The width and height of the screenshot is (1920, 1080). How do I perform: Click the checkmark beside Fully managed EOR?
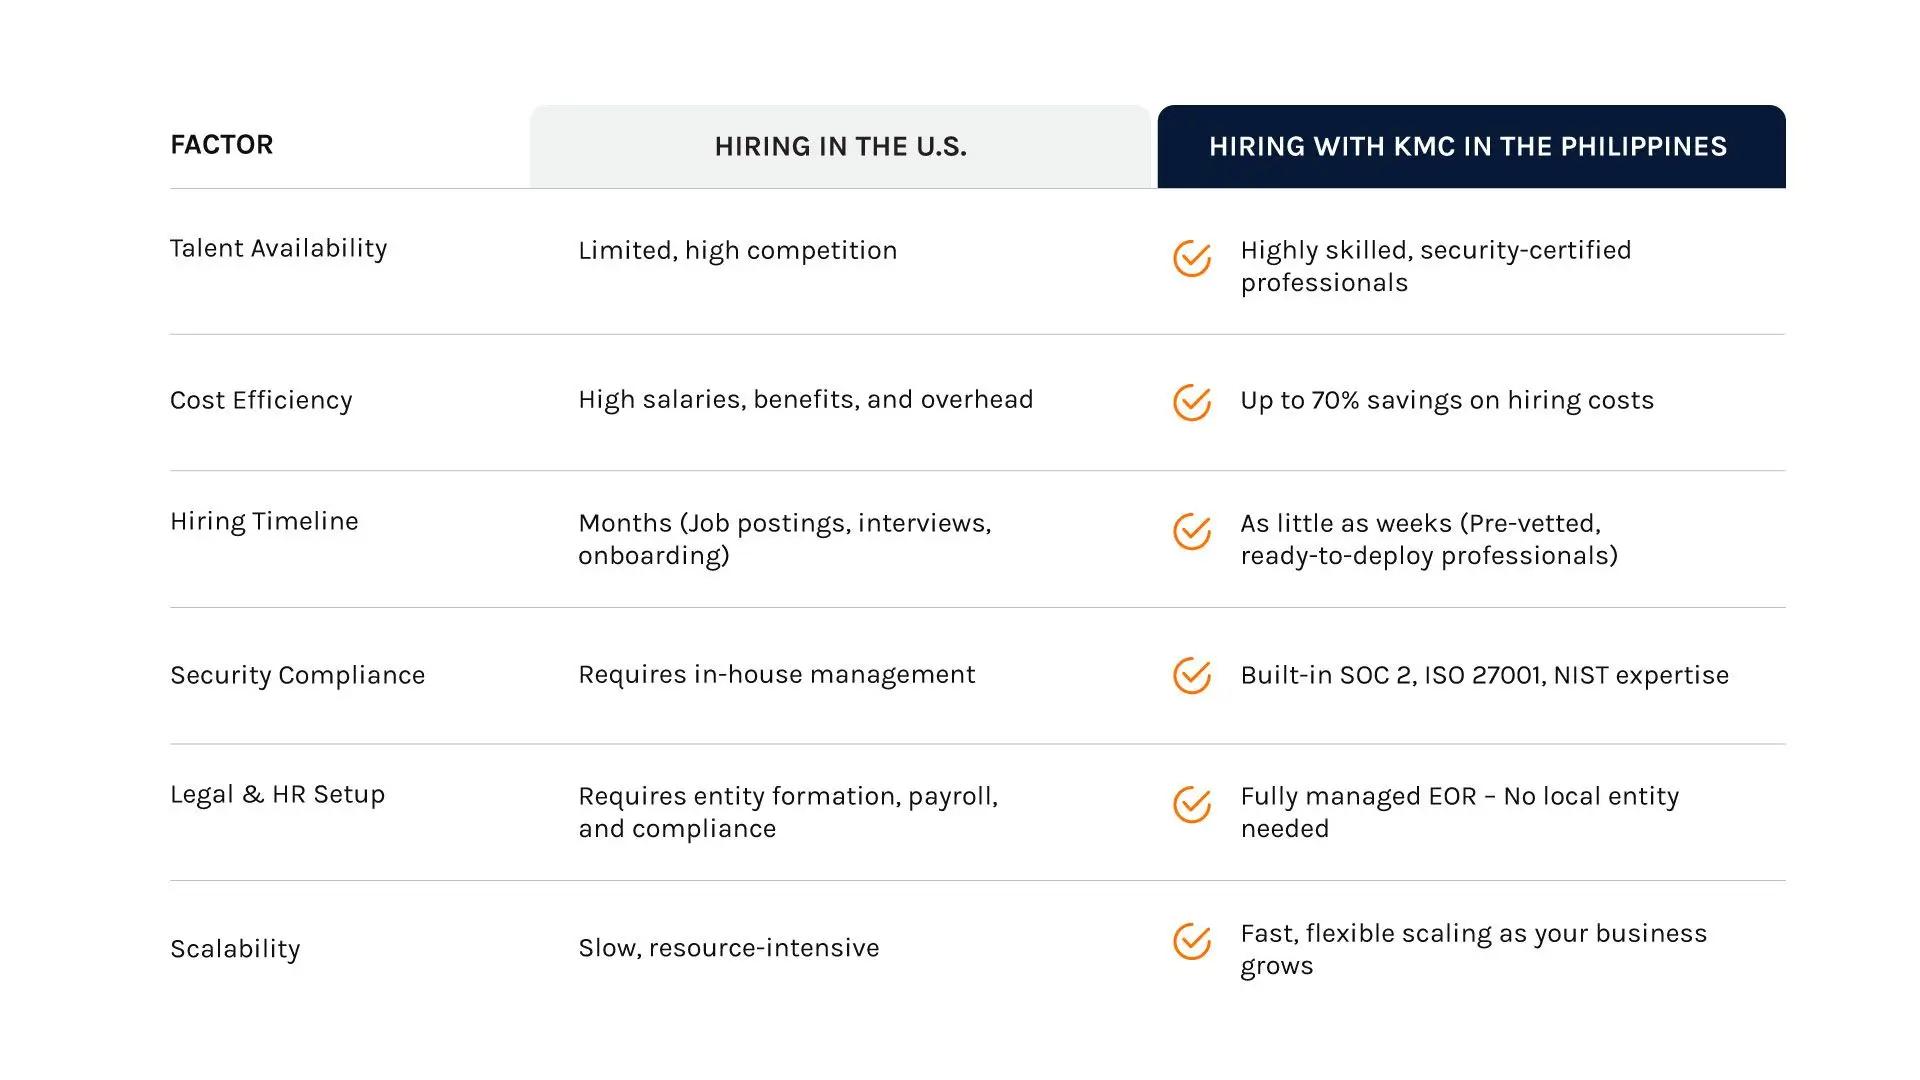tap(1191, 805)
